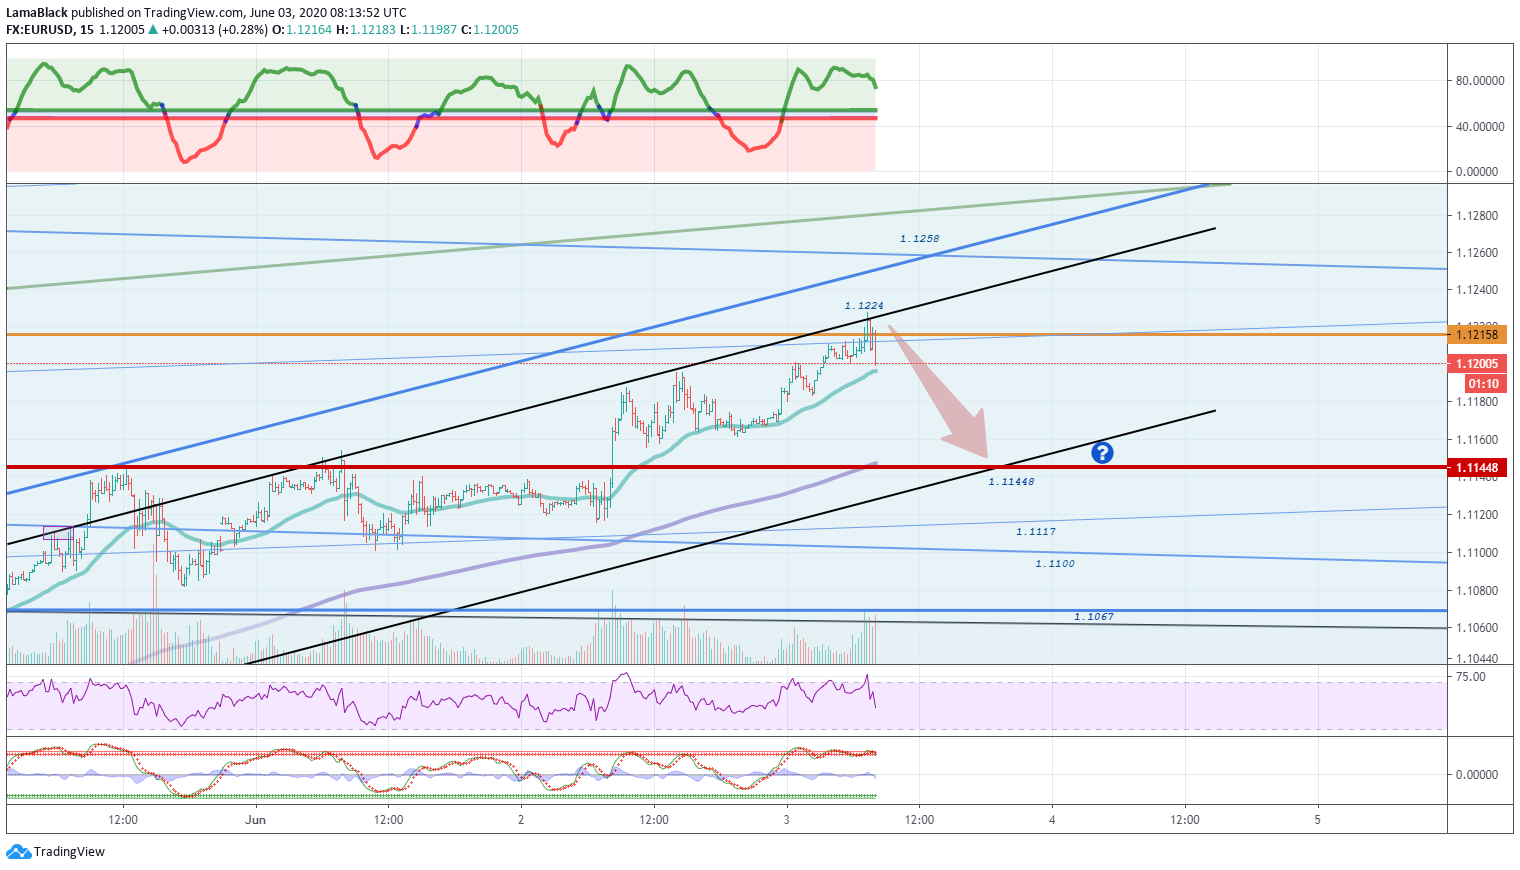Click the TradingView brand text
Viewport: 1520px width, 870px height.
point(69,852)
